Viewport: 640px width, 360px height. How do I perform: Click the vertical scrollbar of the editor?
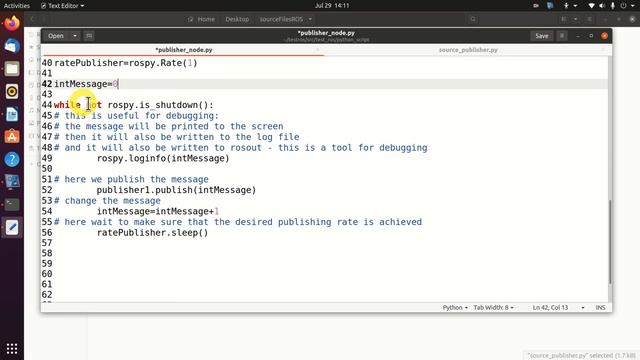pyautogui.click(x=610, y=242)
